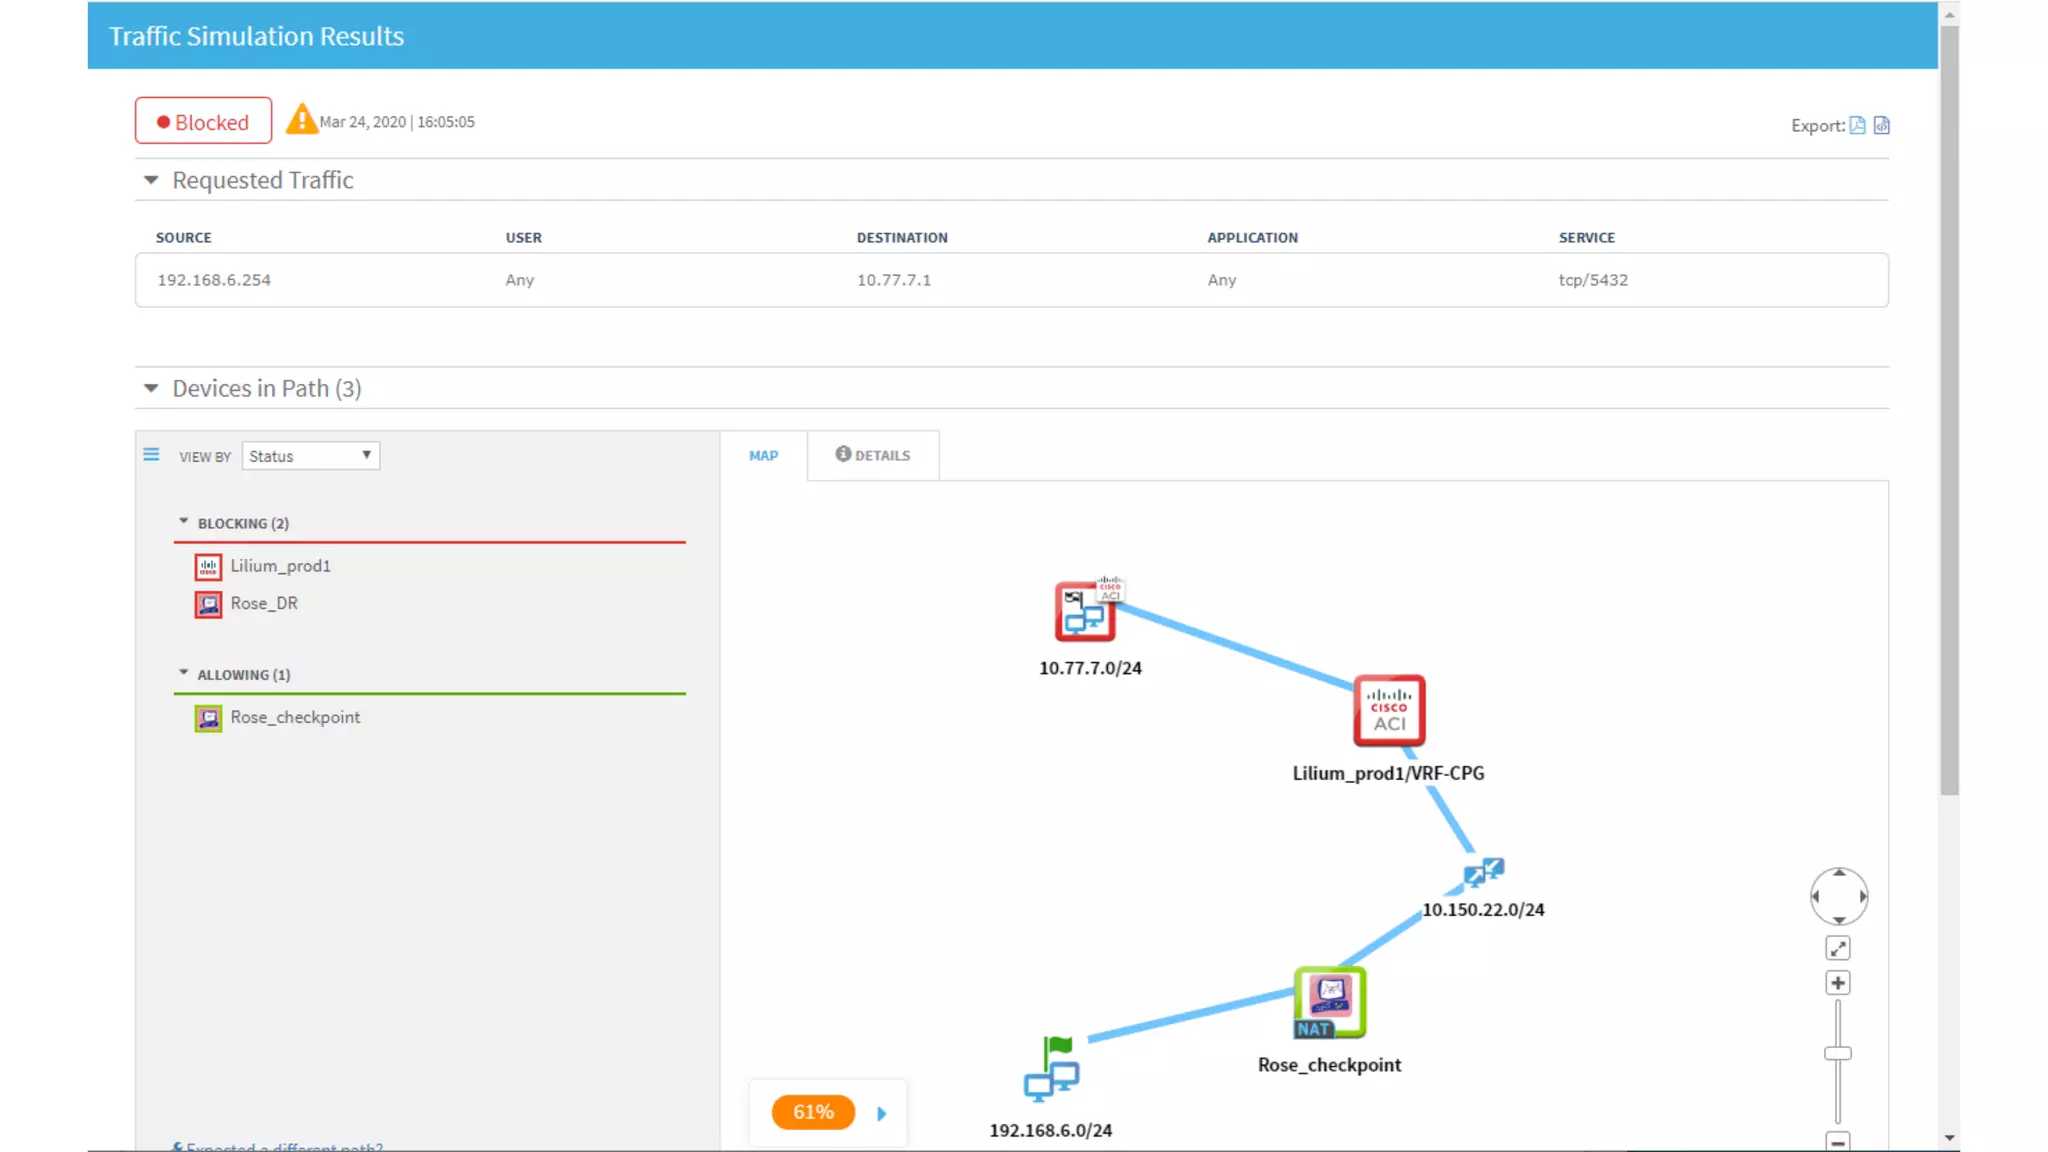Image resolution: width=2048 pixels, height=1152 pixels.
Task: Select the 192.168.6.0/24 source subnet node
Action: click(1051, 1075)
